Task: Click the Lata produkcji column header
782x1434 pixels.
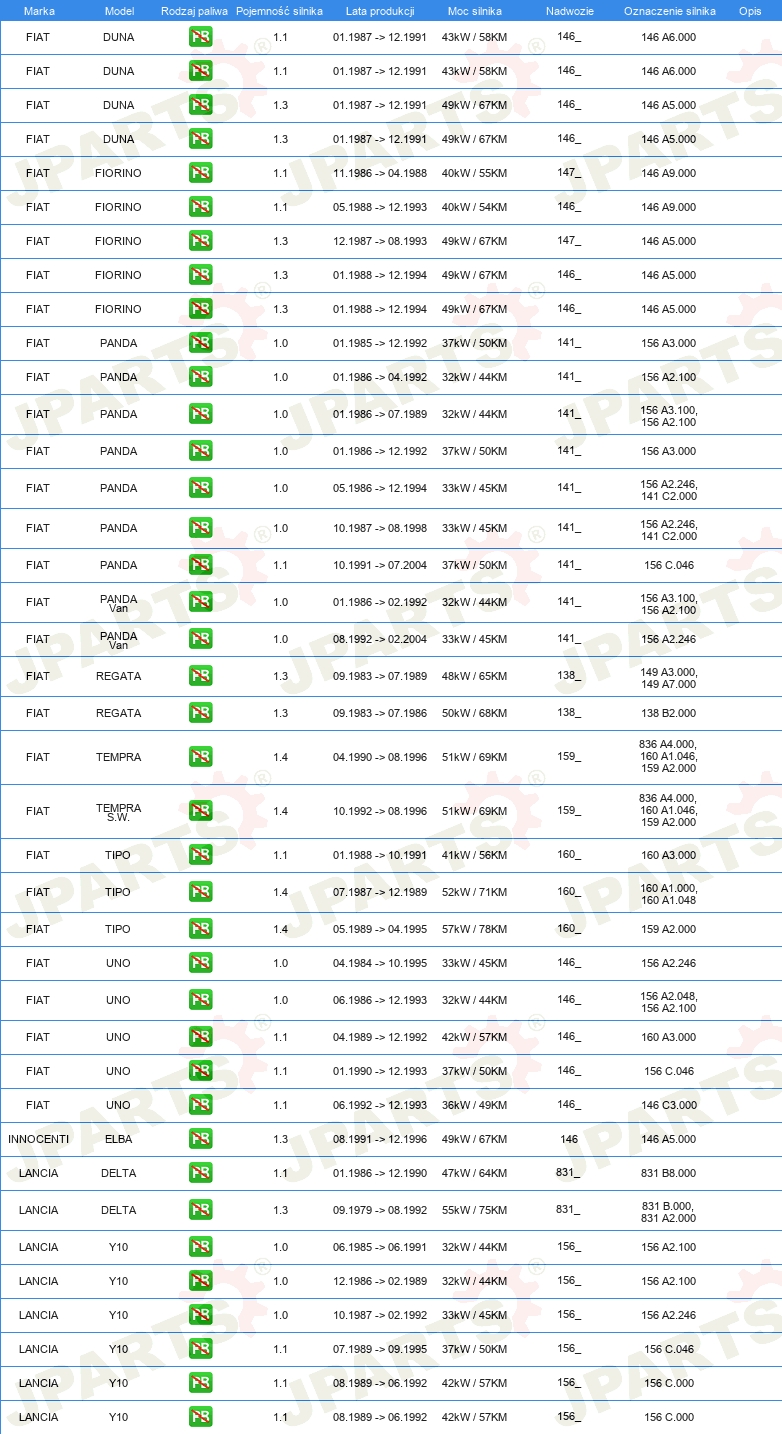Action: (380, 11)
